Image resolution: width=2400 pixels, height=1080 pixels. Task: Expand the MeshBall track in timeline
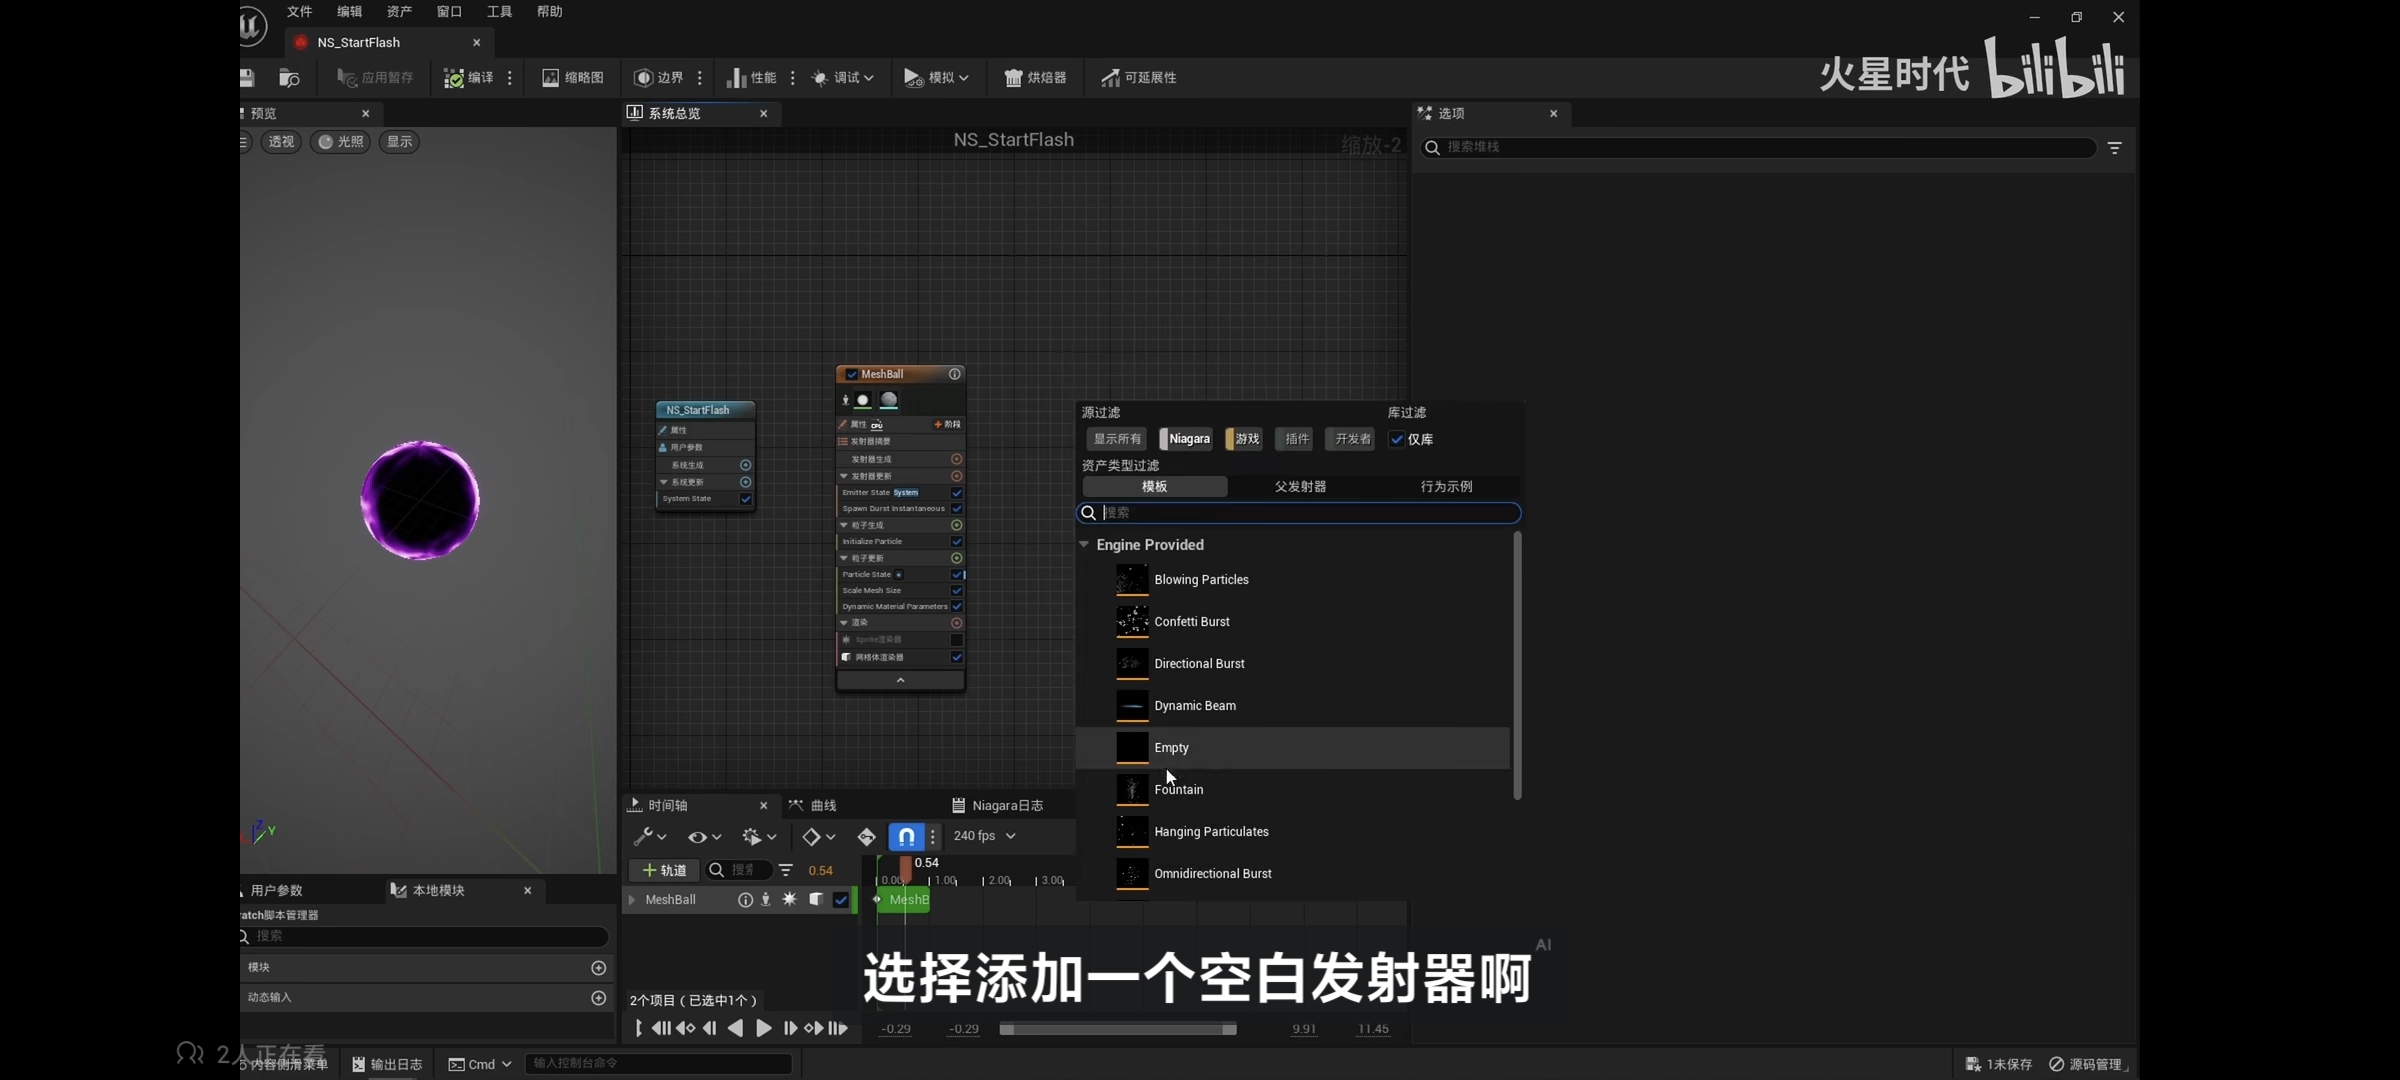pyautogui.click(x=632, y=900)
